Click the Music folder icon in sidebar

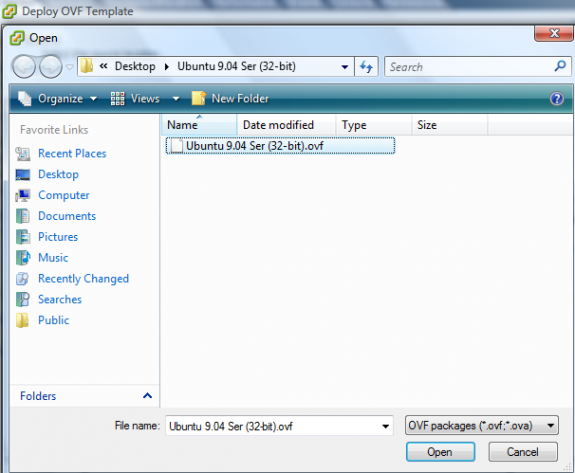click(x=23, y=258)
